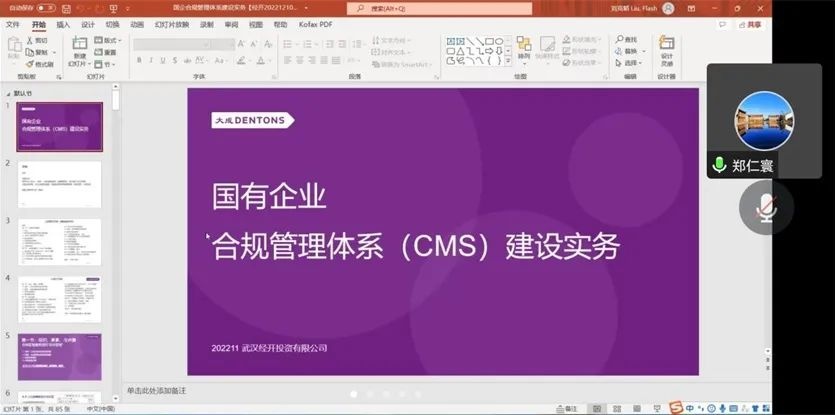Open the Replace (替换) dropdown arrow
Image resolution: width=835 pixels, height=415 pixels.
644,52
